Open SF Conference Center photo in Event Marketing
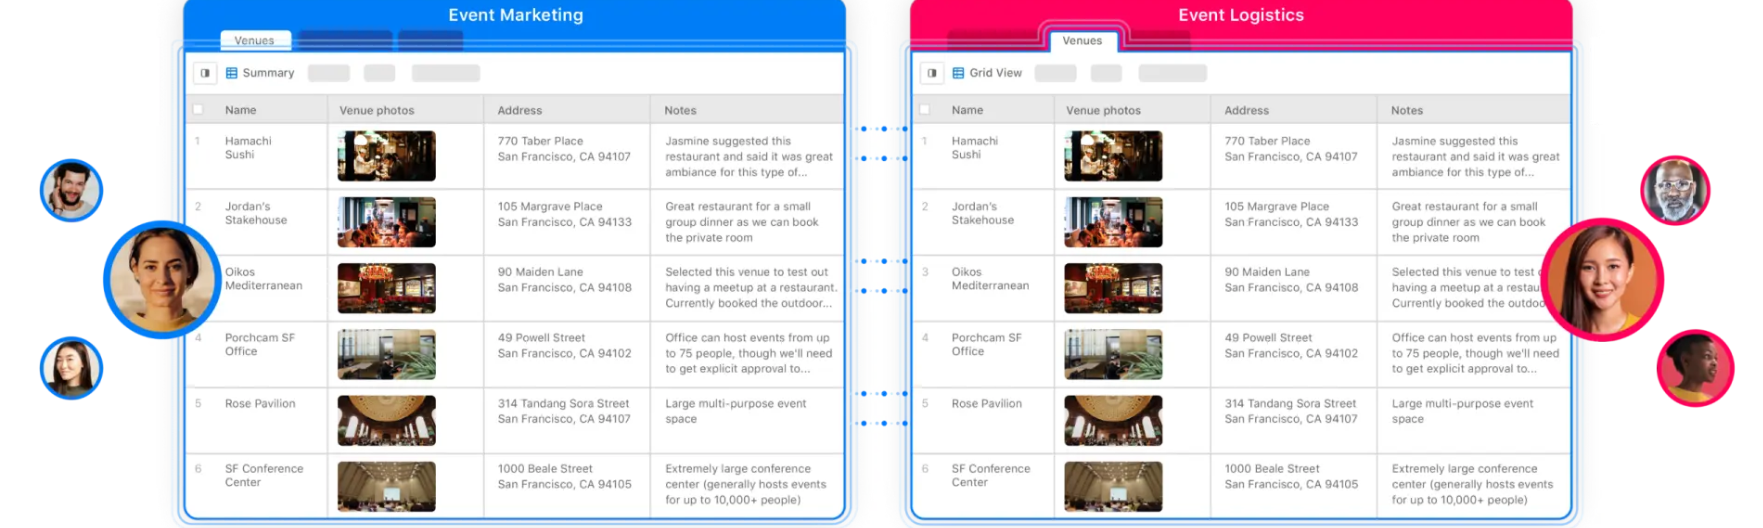The height and width of the screenshot is (528, 1763). pos(387,486)
